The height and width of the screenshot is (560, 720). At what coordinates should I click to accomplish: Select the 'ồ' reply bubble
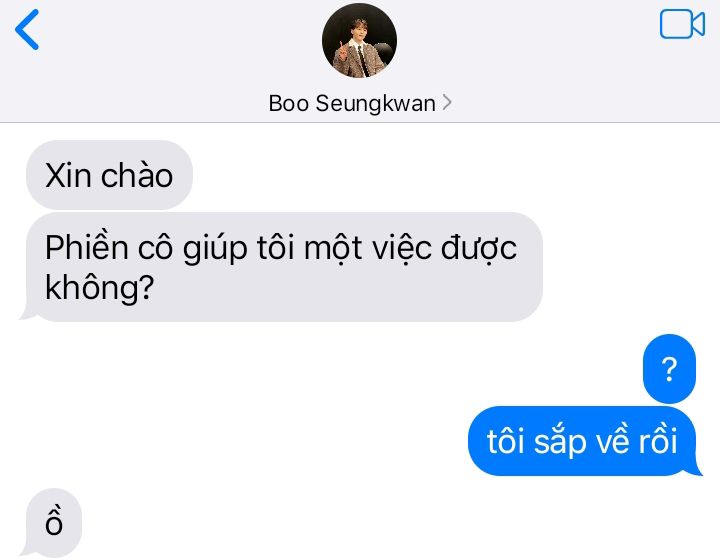point(51,523)
